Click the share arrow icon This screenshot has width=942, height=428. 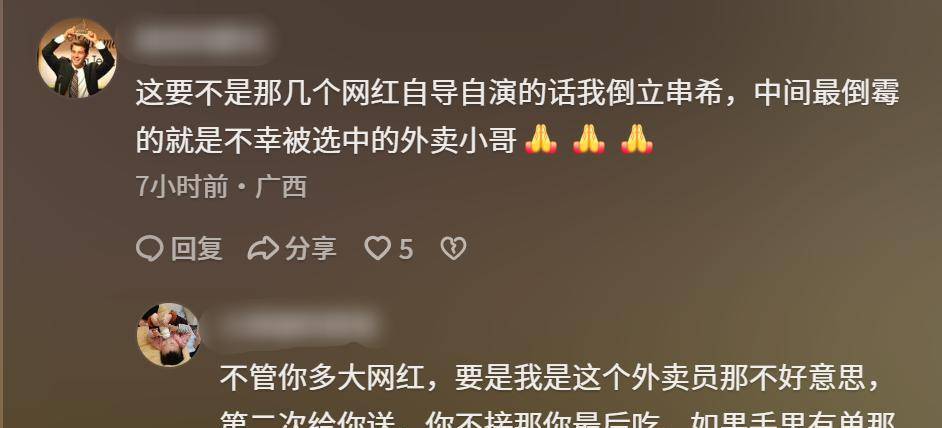click(263, 248)
